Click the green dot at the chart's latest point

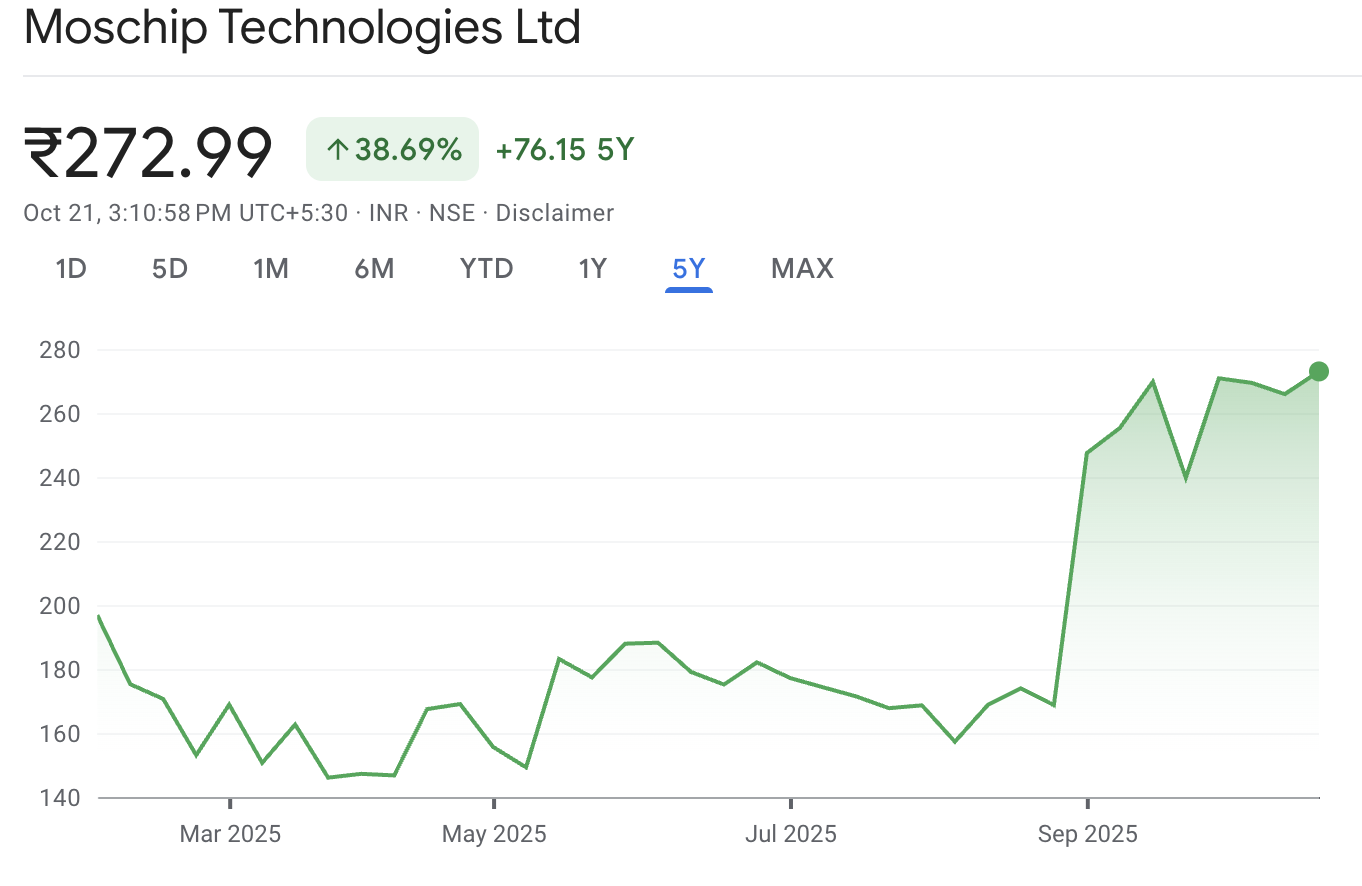click(x=1320, y=369)
